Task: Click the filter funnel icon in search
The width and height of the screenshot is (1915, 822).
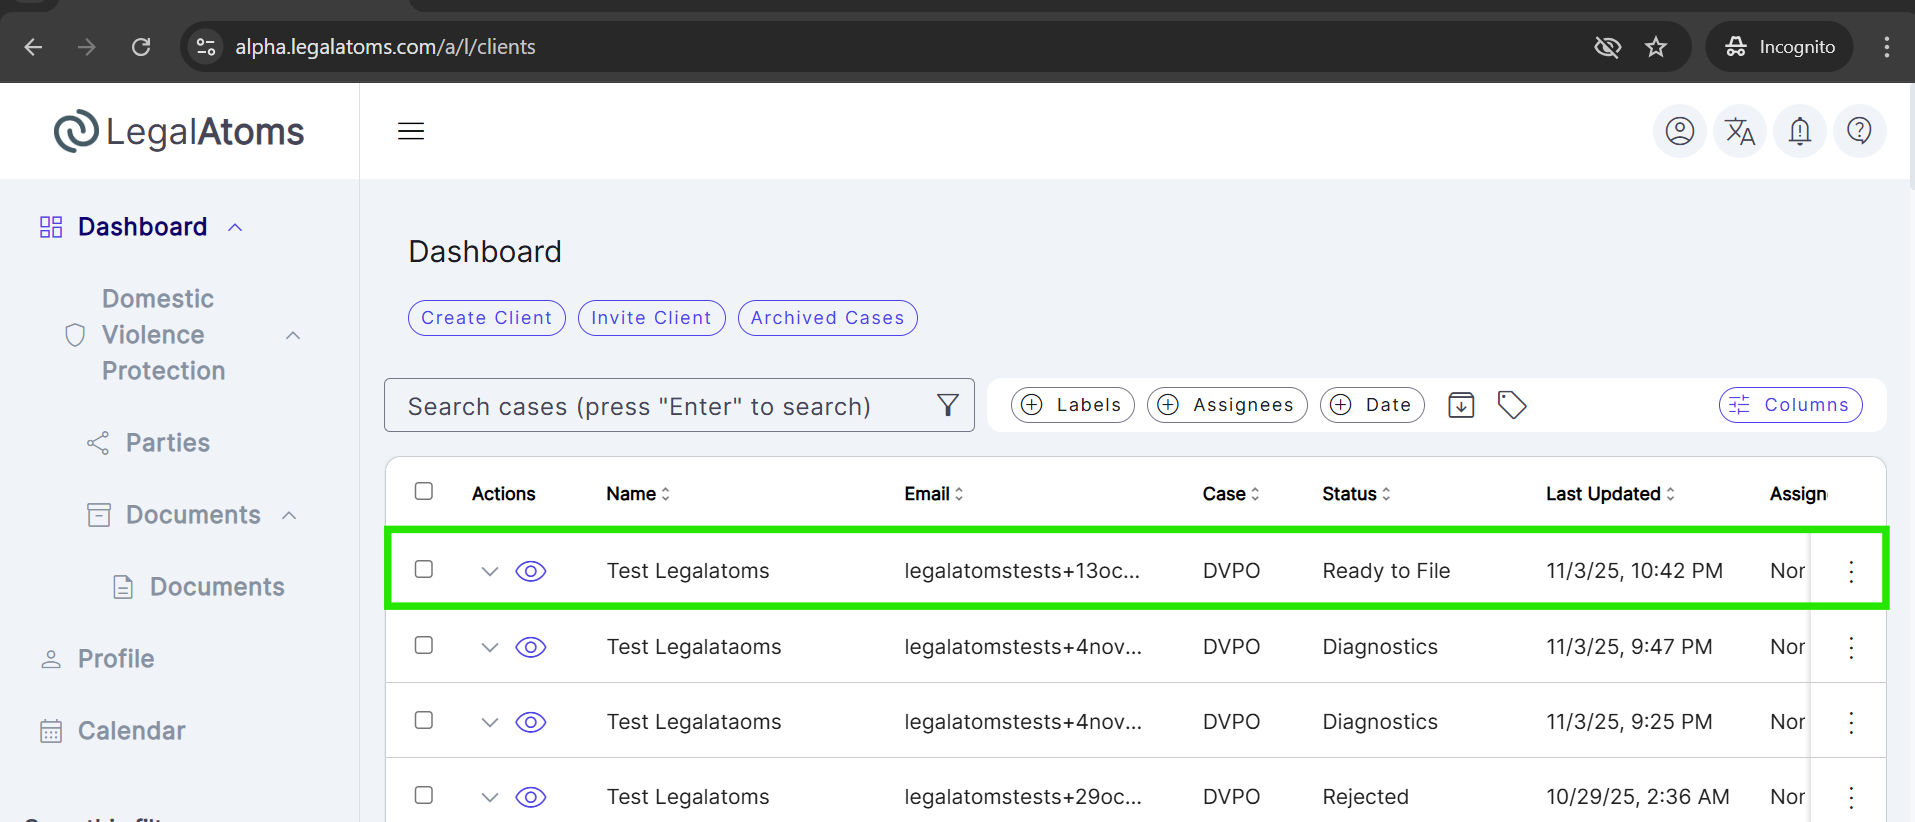Action: pyautogui.click(x=947, y=405)
